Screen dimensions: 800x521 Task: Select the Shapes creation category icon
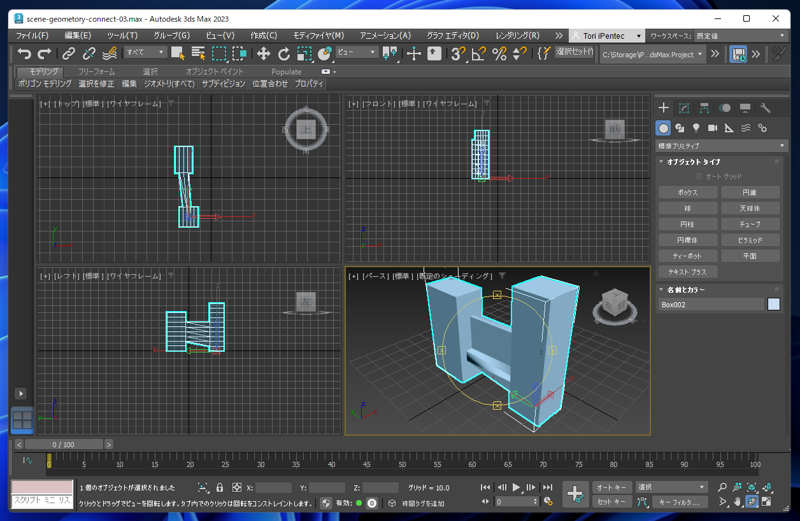pyautogui.click(x=680, y=128)
